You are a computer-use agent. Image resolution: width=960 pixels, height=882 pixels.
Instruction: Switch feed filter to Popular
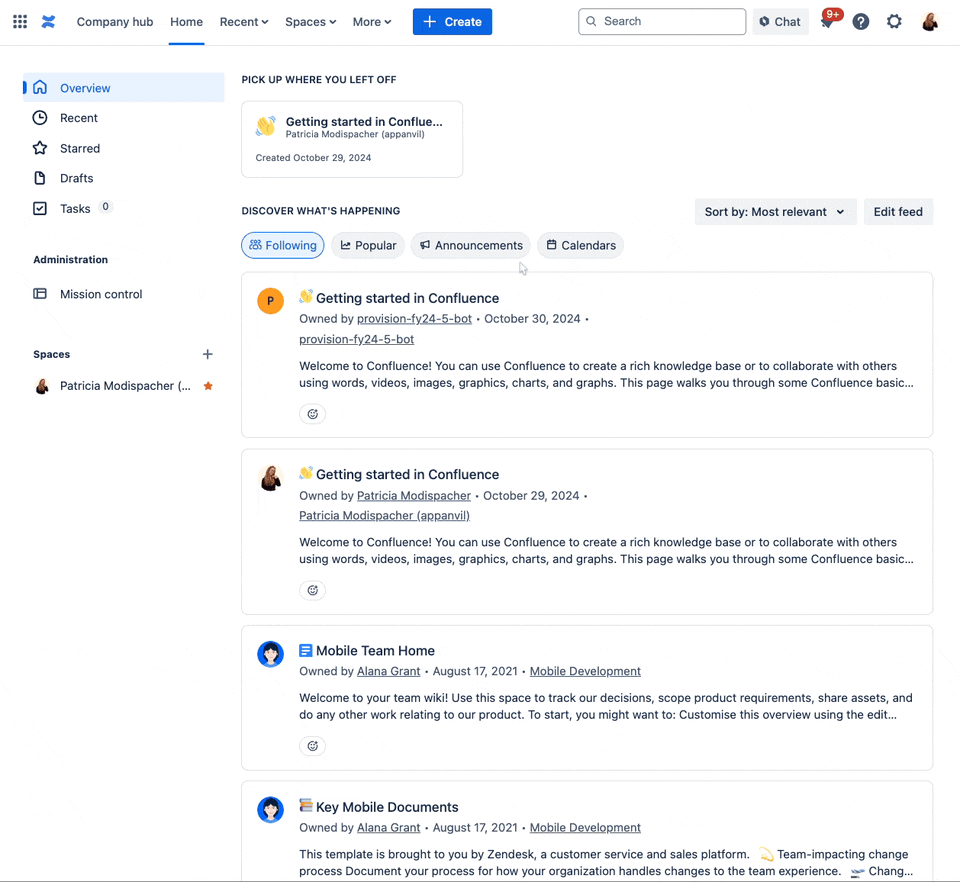[366, 245]
